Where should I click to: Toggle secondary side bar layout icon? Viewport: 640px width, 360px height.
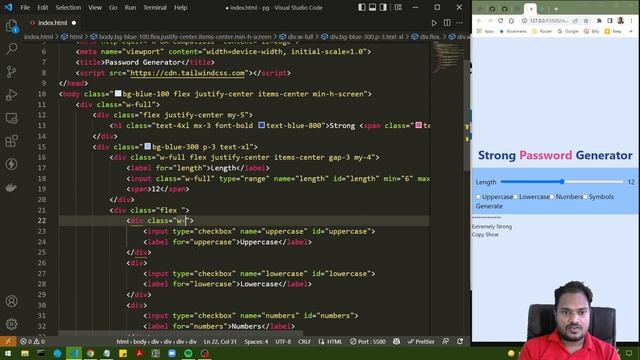point(383,7)
